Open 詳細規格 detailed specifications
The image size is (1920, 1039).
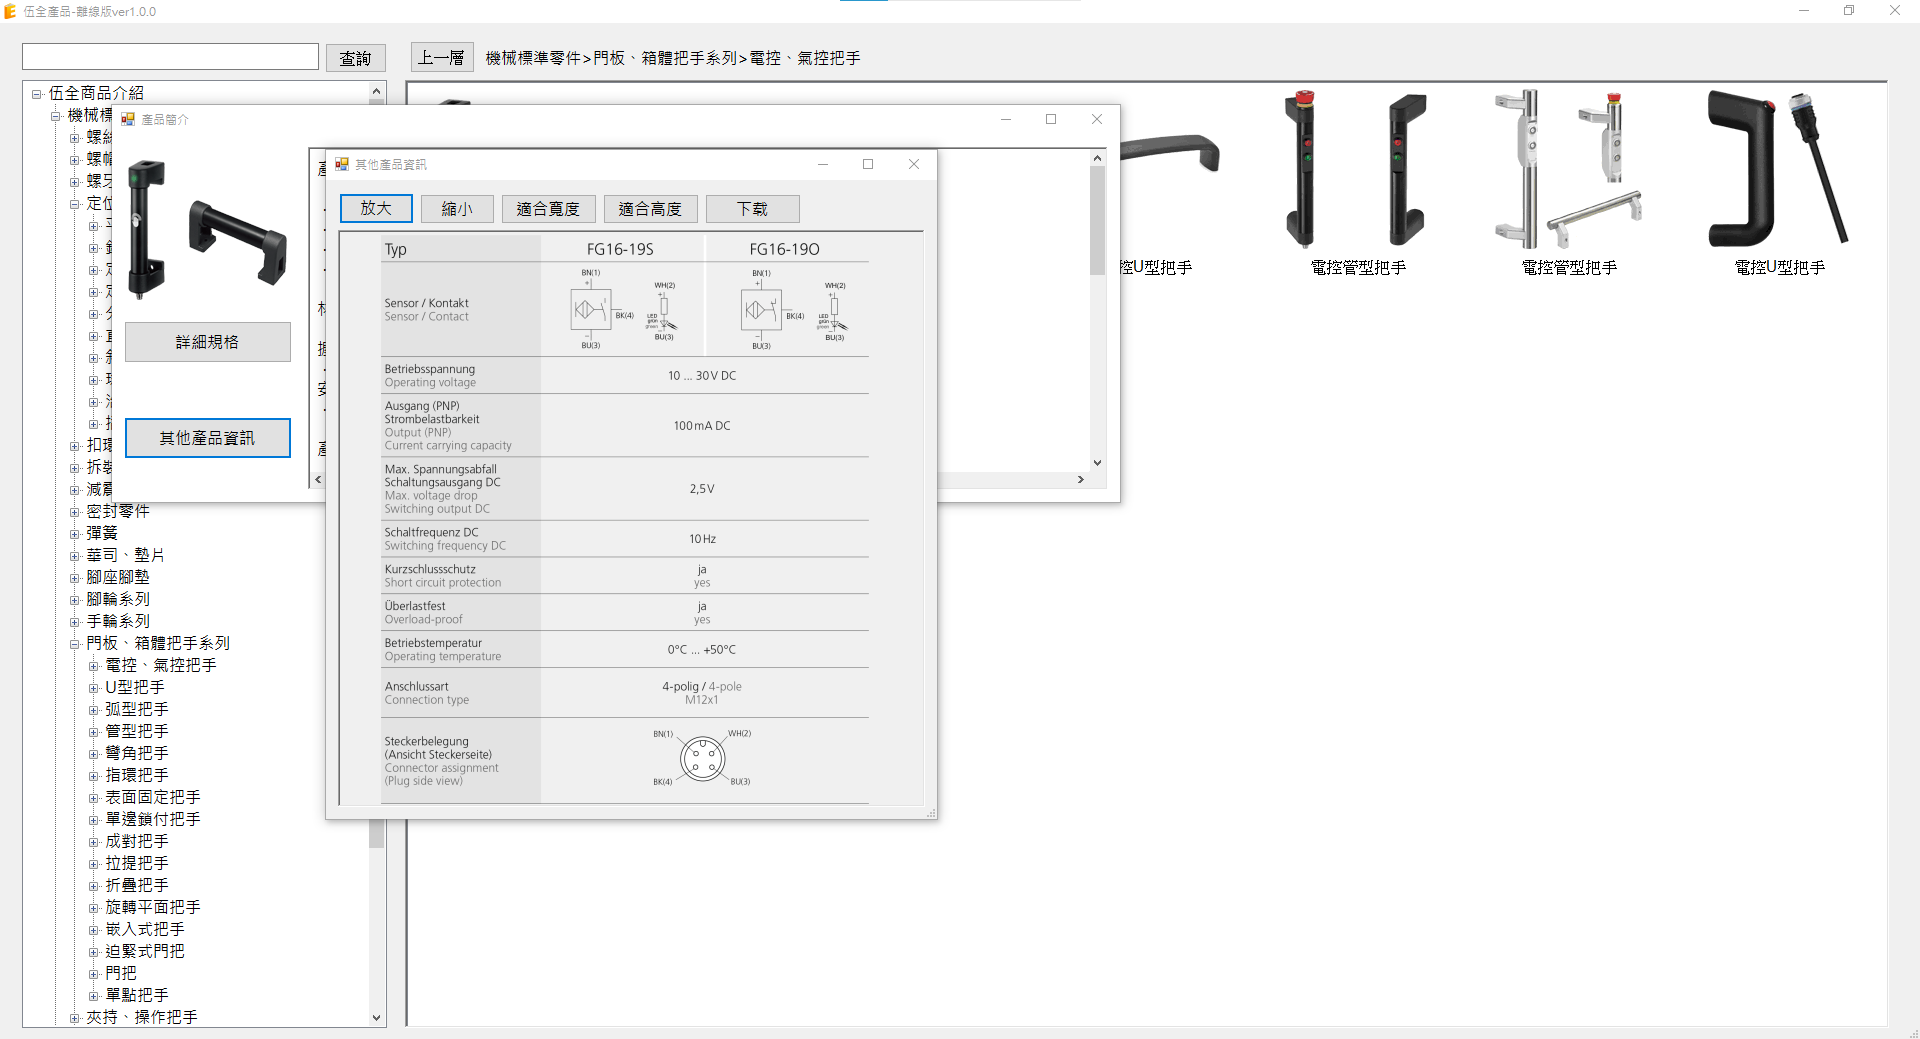[207, 342]
